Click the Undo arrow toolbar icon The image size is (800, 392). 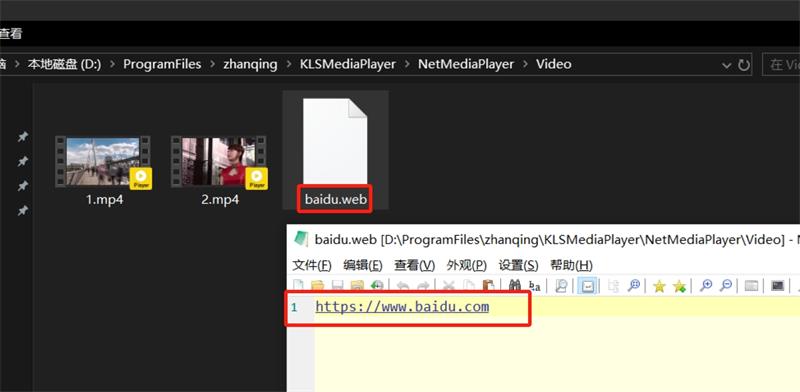403,286
